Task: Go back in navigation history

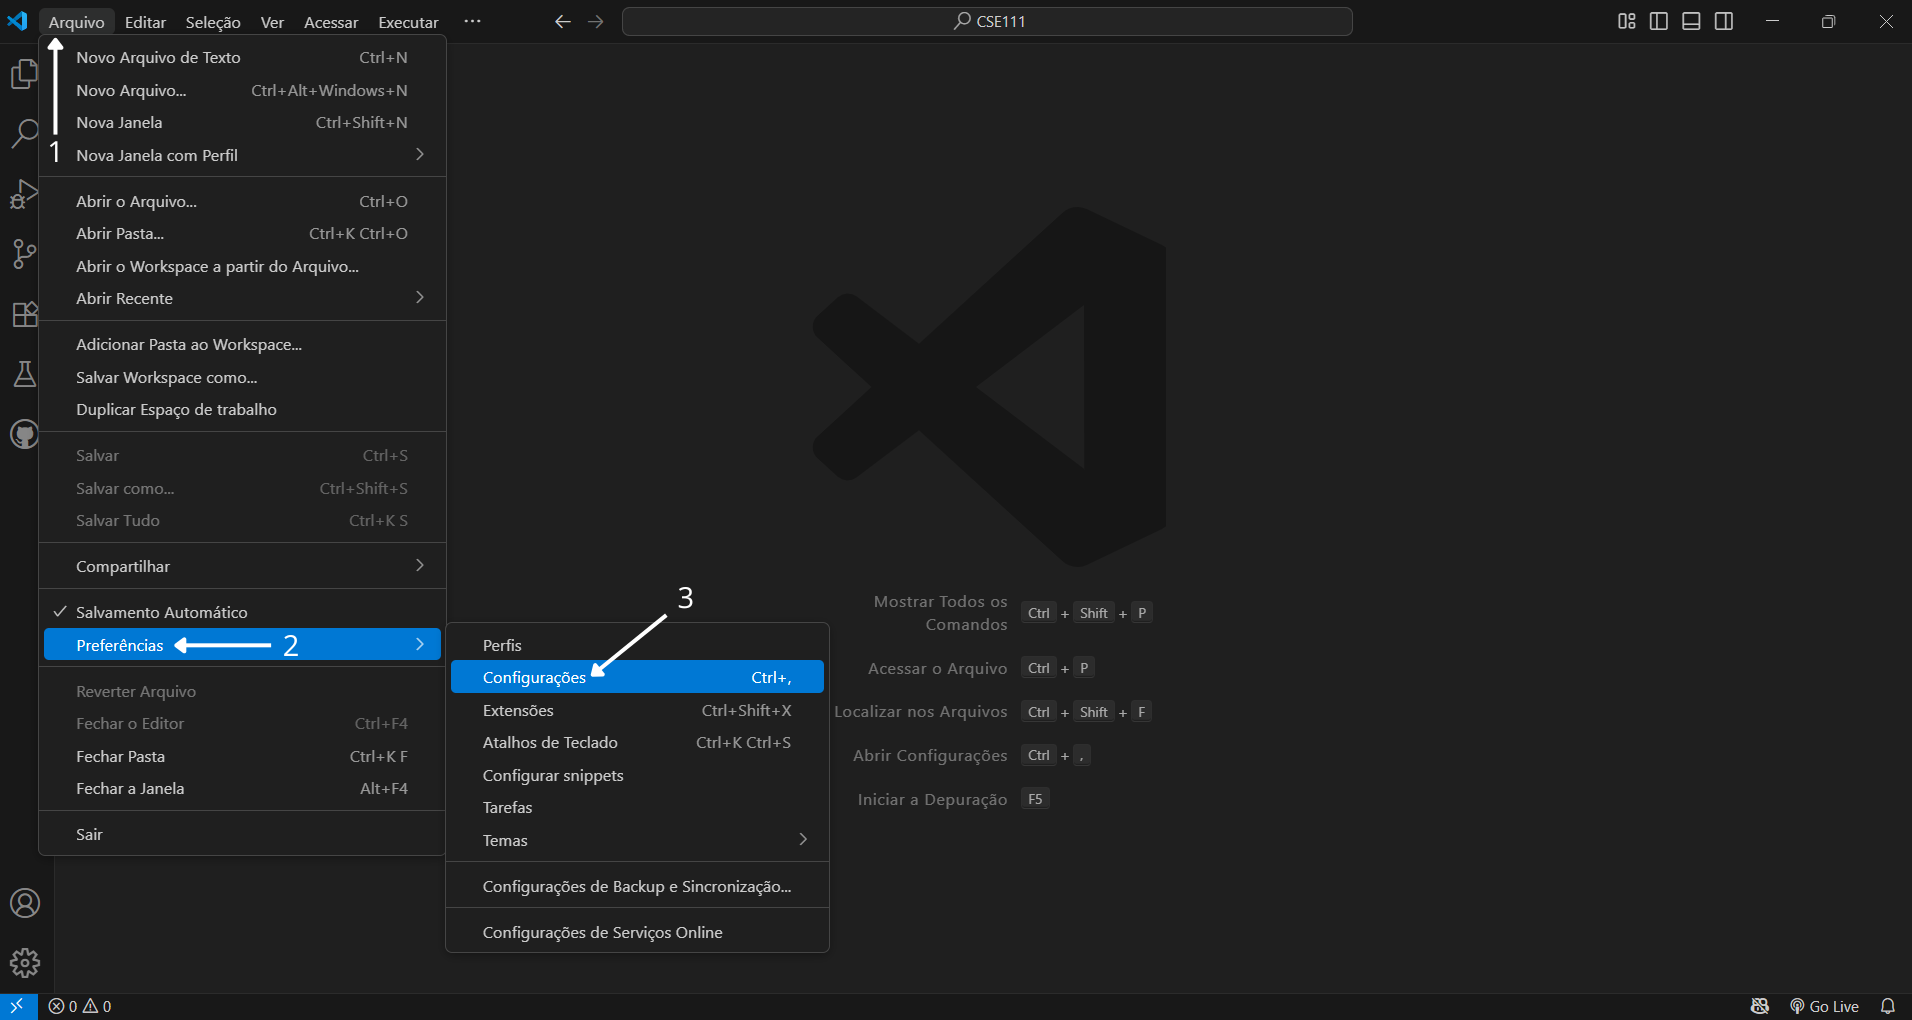Action: pyautogui.click(x=563, y=21)
